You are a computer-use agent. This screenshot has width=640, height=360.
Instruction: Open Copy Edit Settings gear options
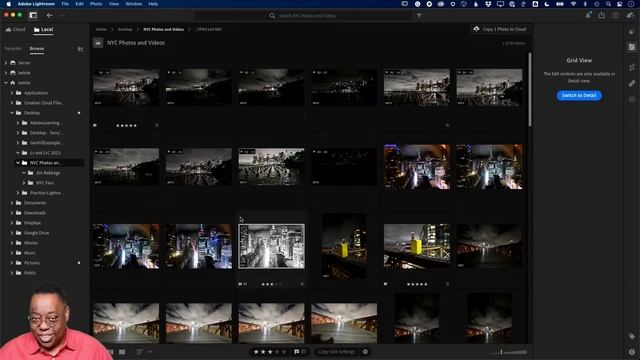(x=365, y=351)
